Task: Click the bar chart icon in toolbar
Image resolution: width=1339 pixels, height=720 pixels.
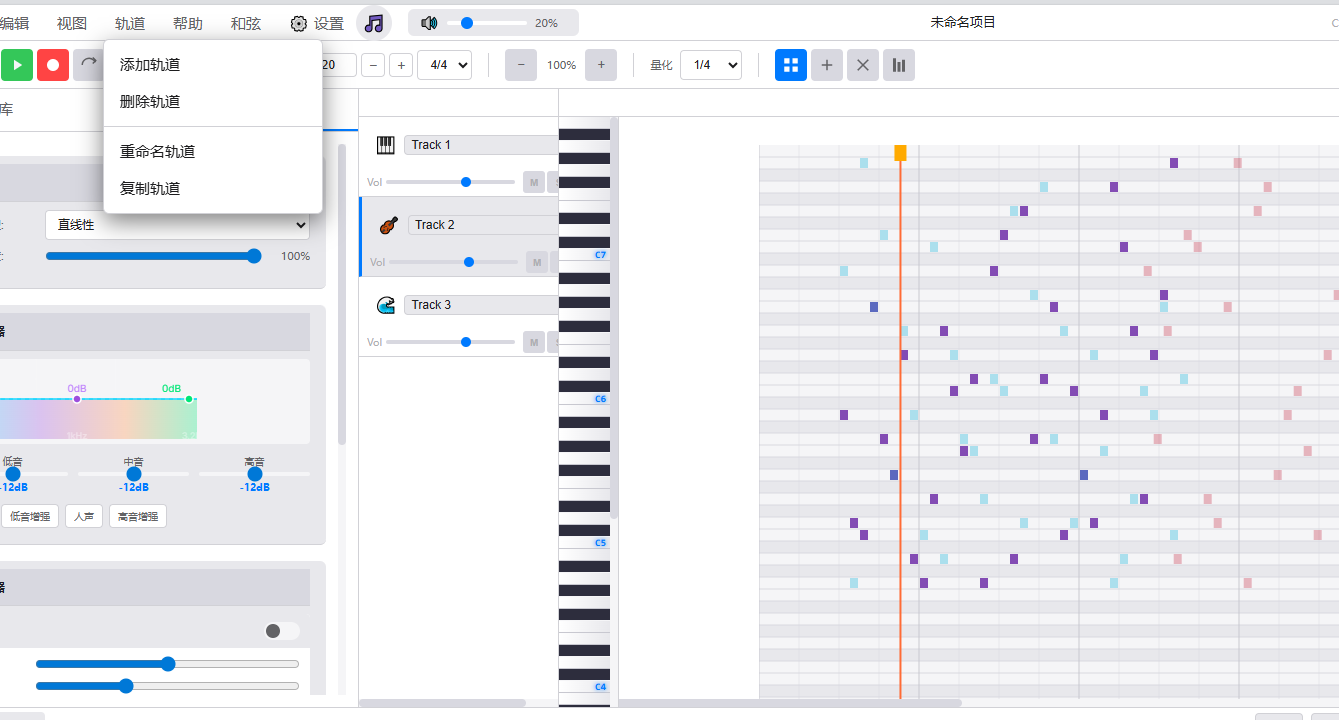Action: tap(899, 65)
